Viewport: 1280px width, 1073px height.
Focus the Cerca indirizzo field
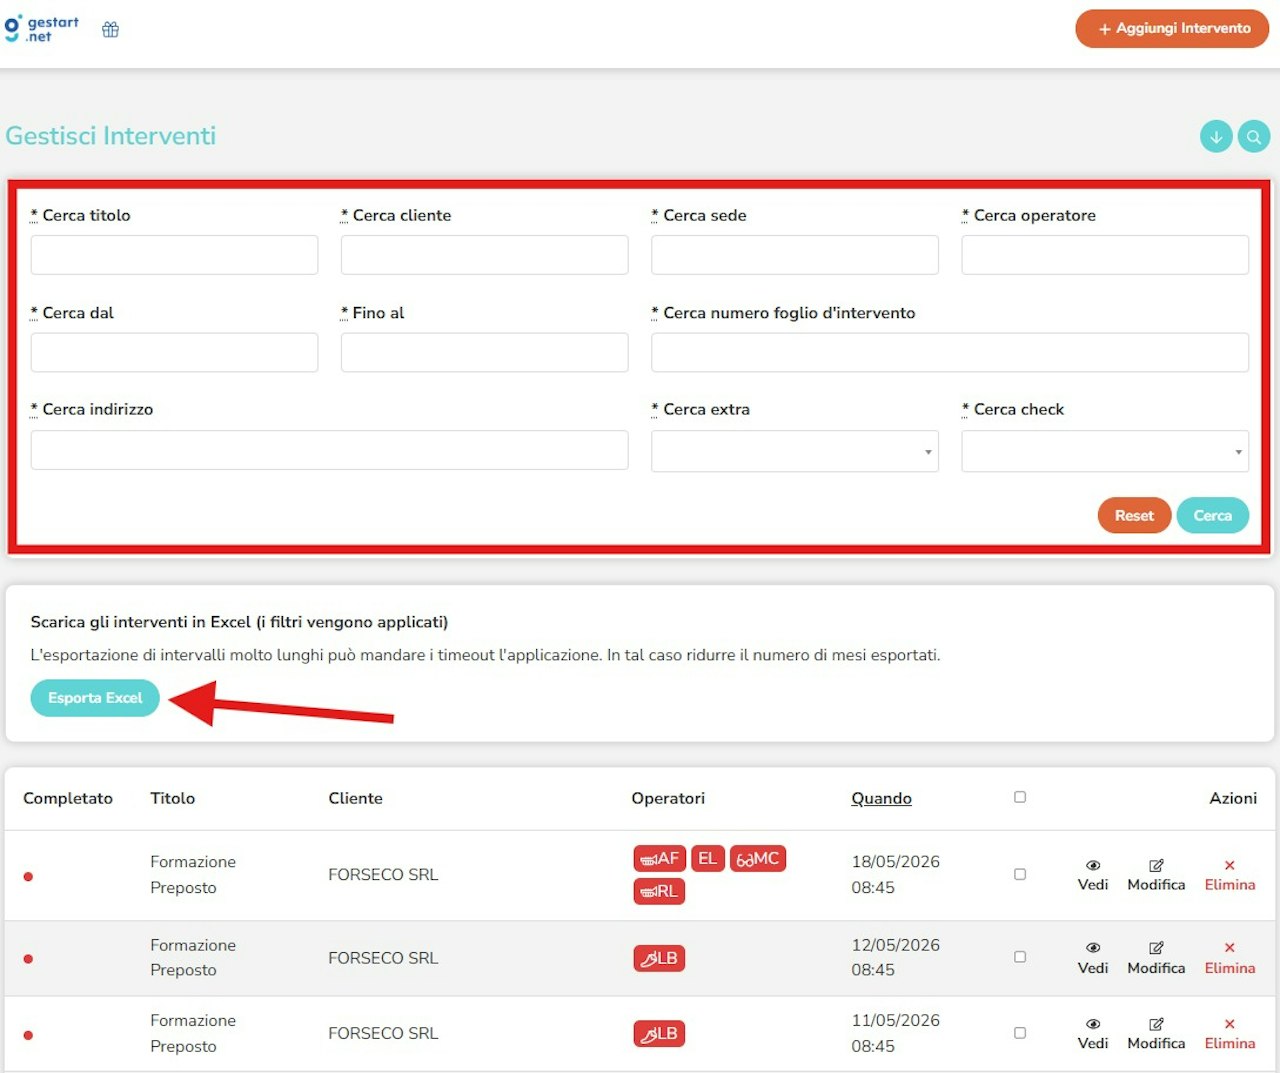(x=329, y=450)
